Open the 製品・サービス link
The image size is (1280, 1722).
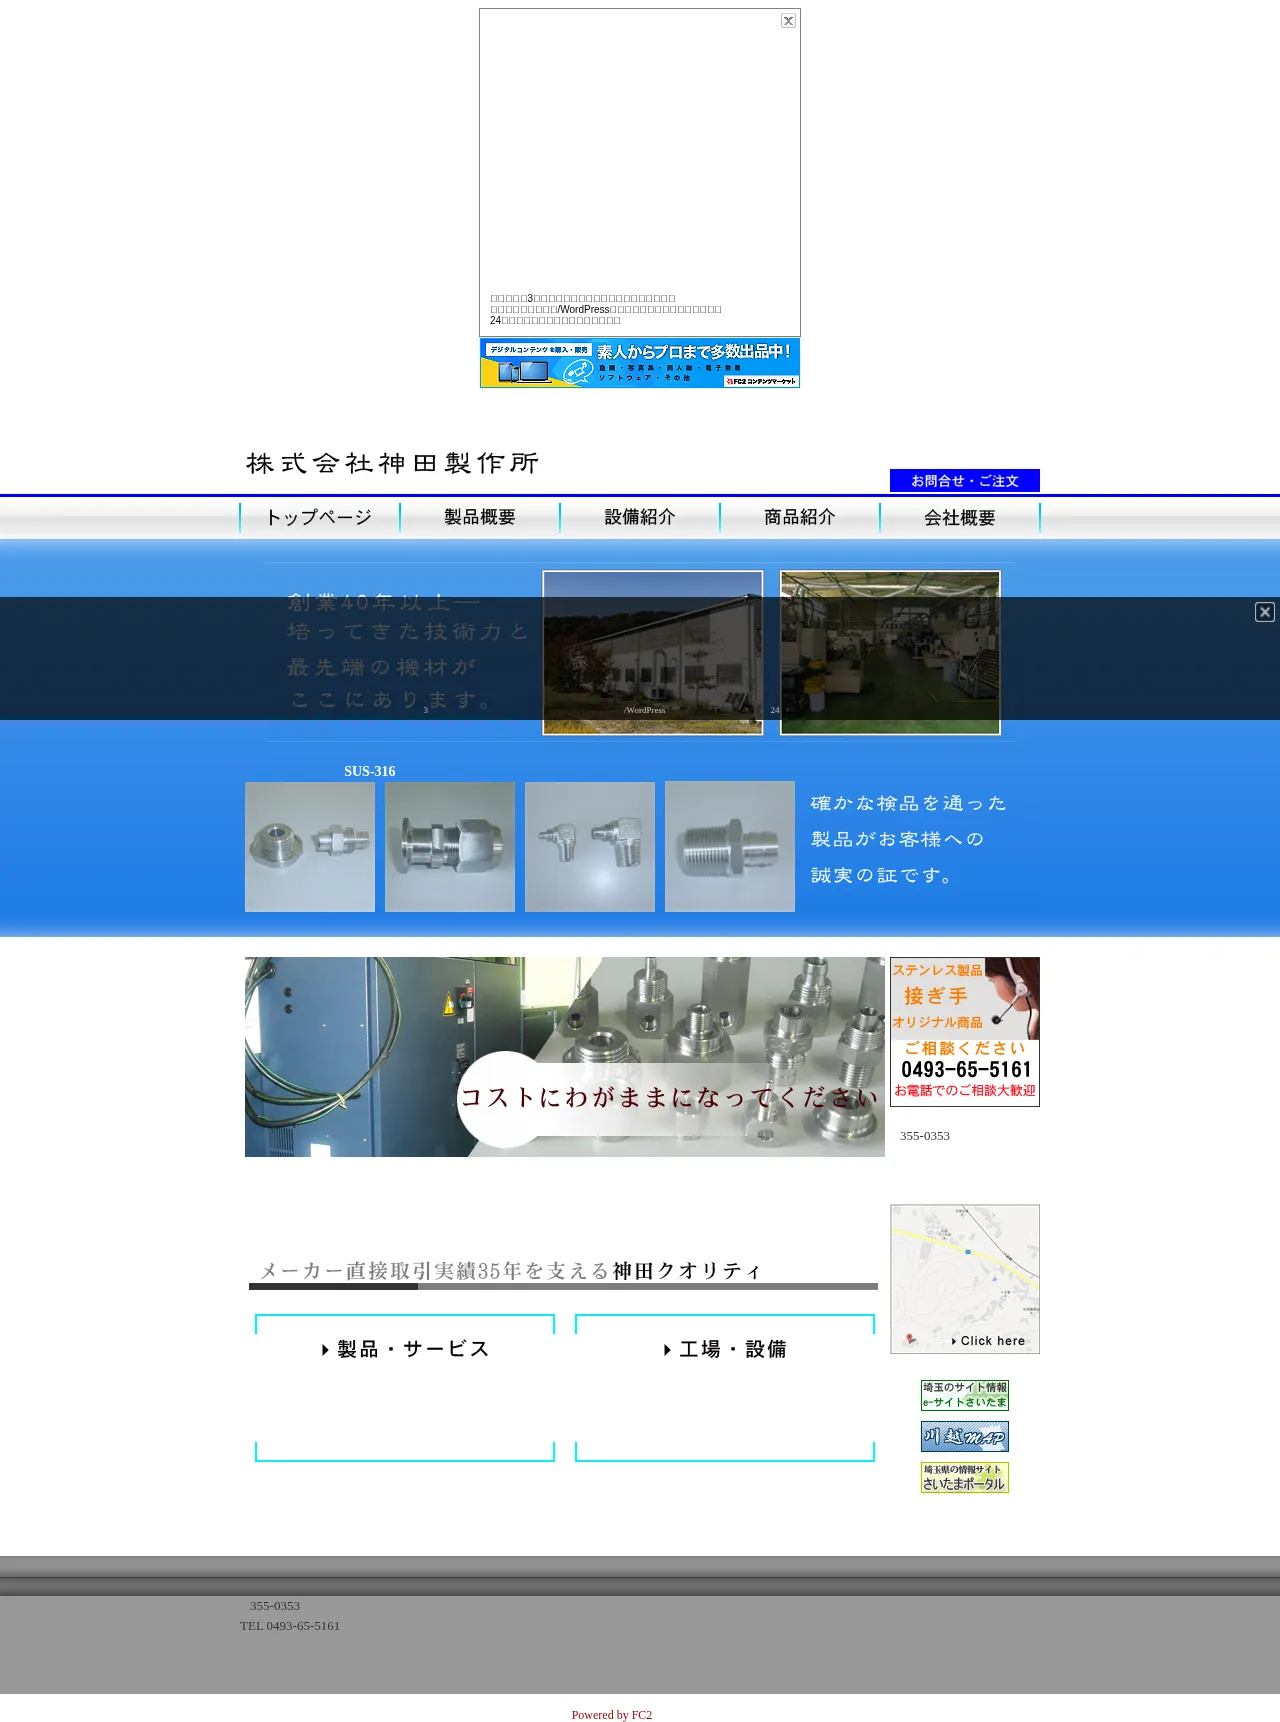[405, 1349]
